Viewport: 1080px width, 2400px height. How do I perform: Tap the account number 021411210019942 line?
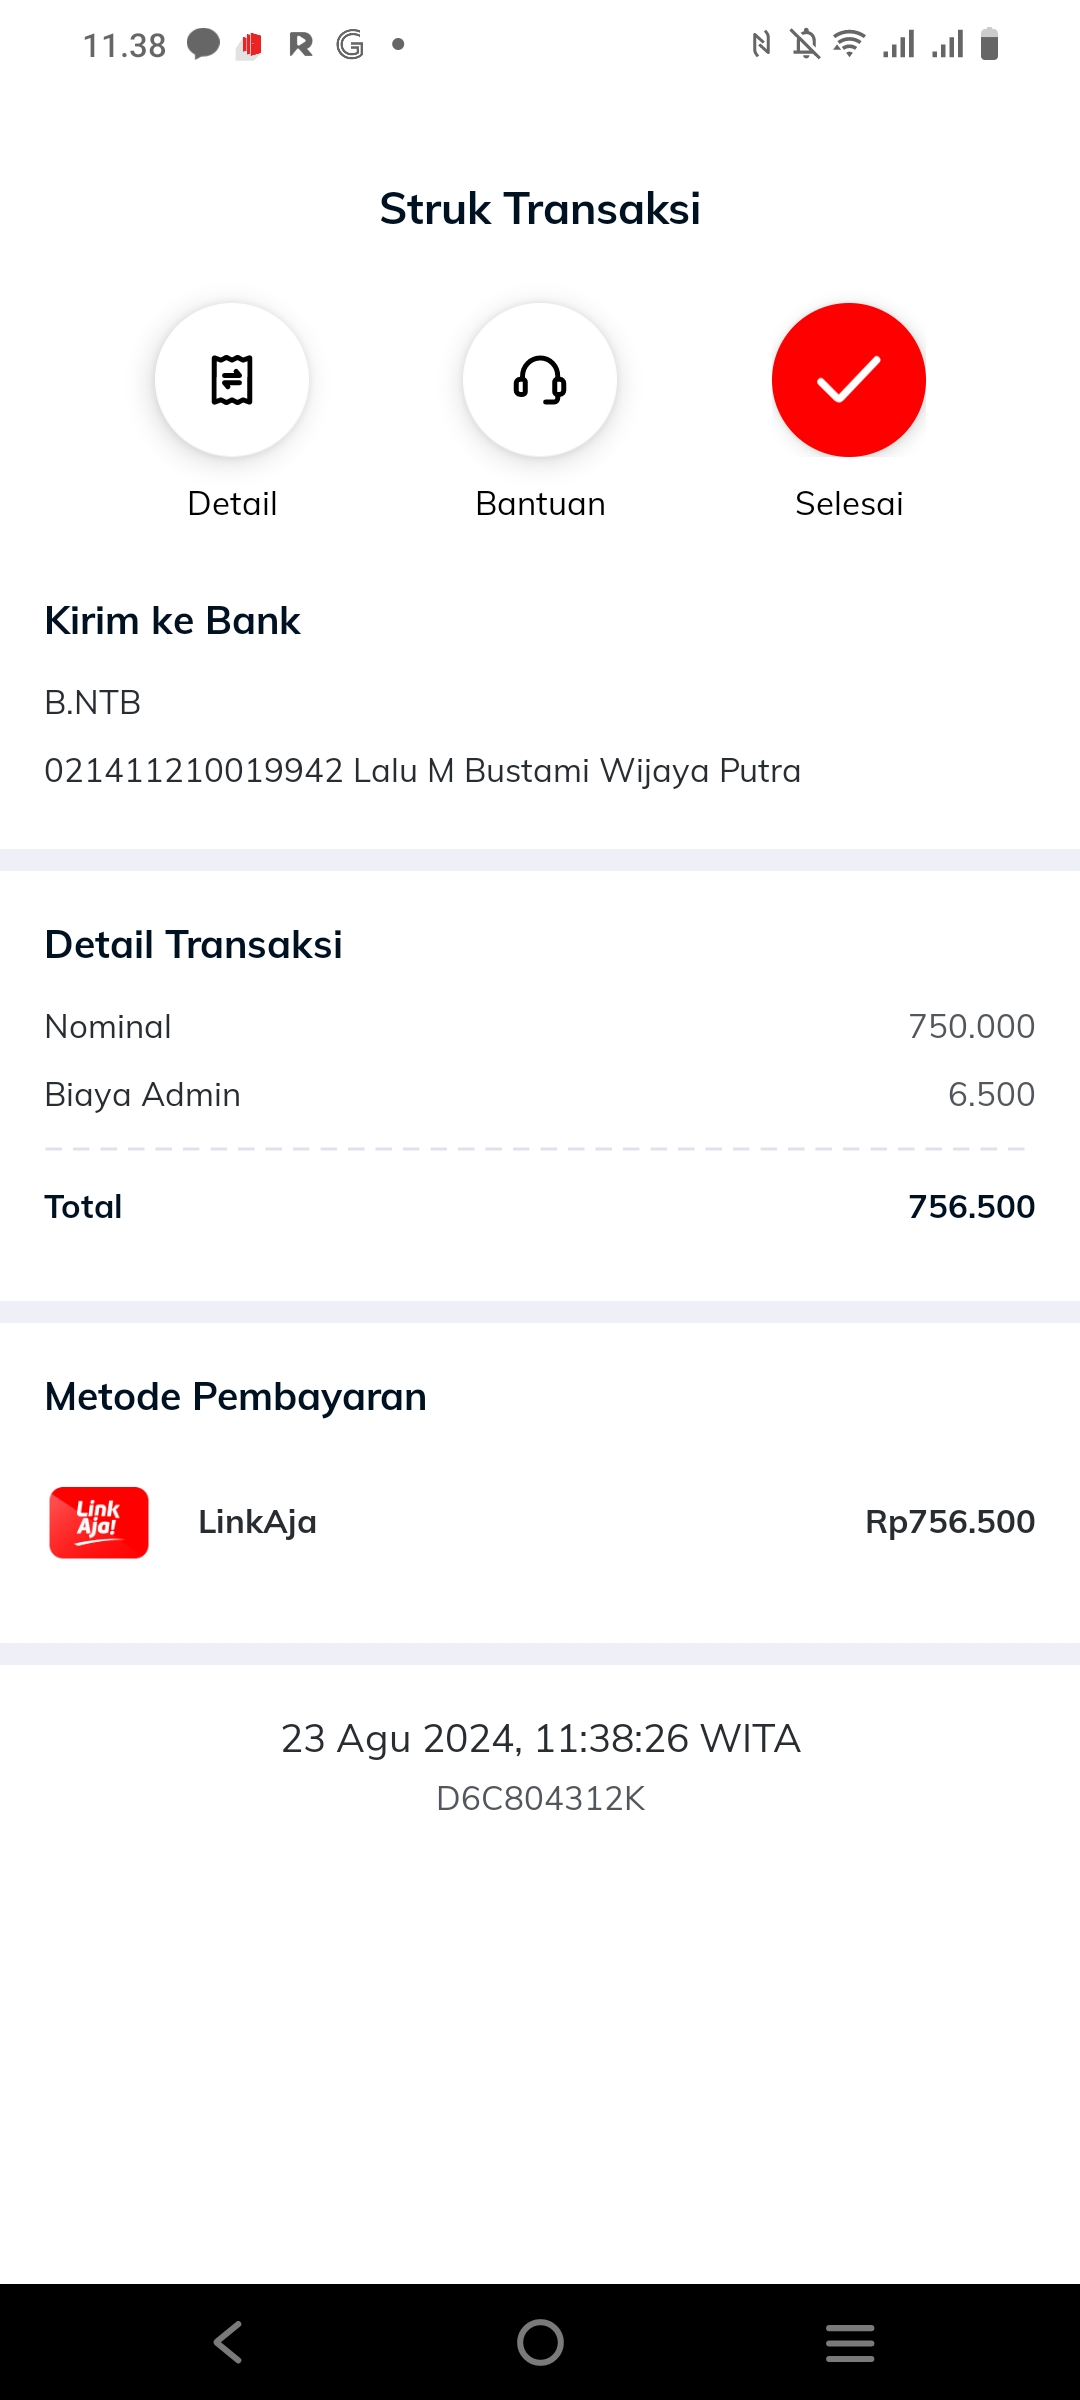pos(422,771)
